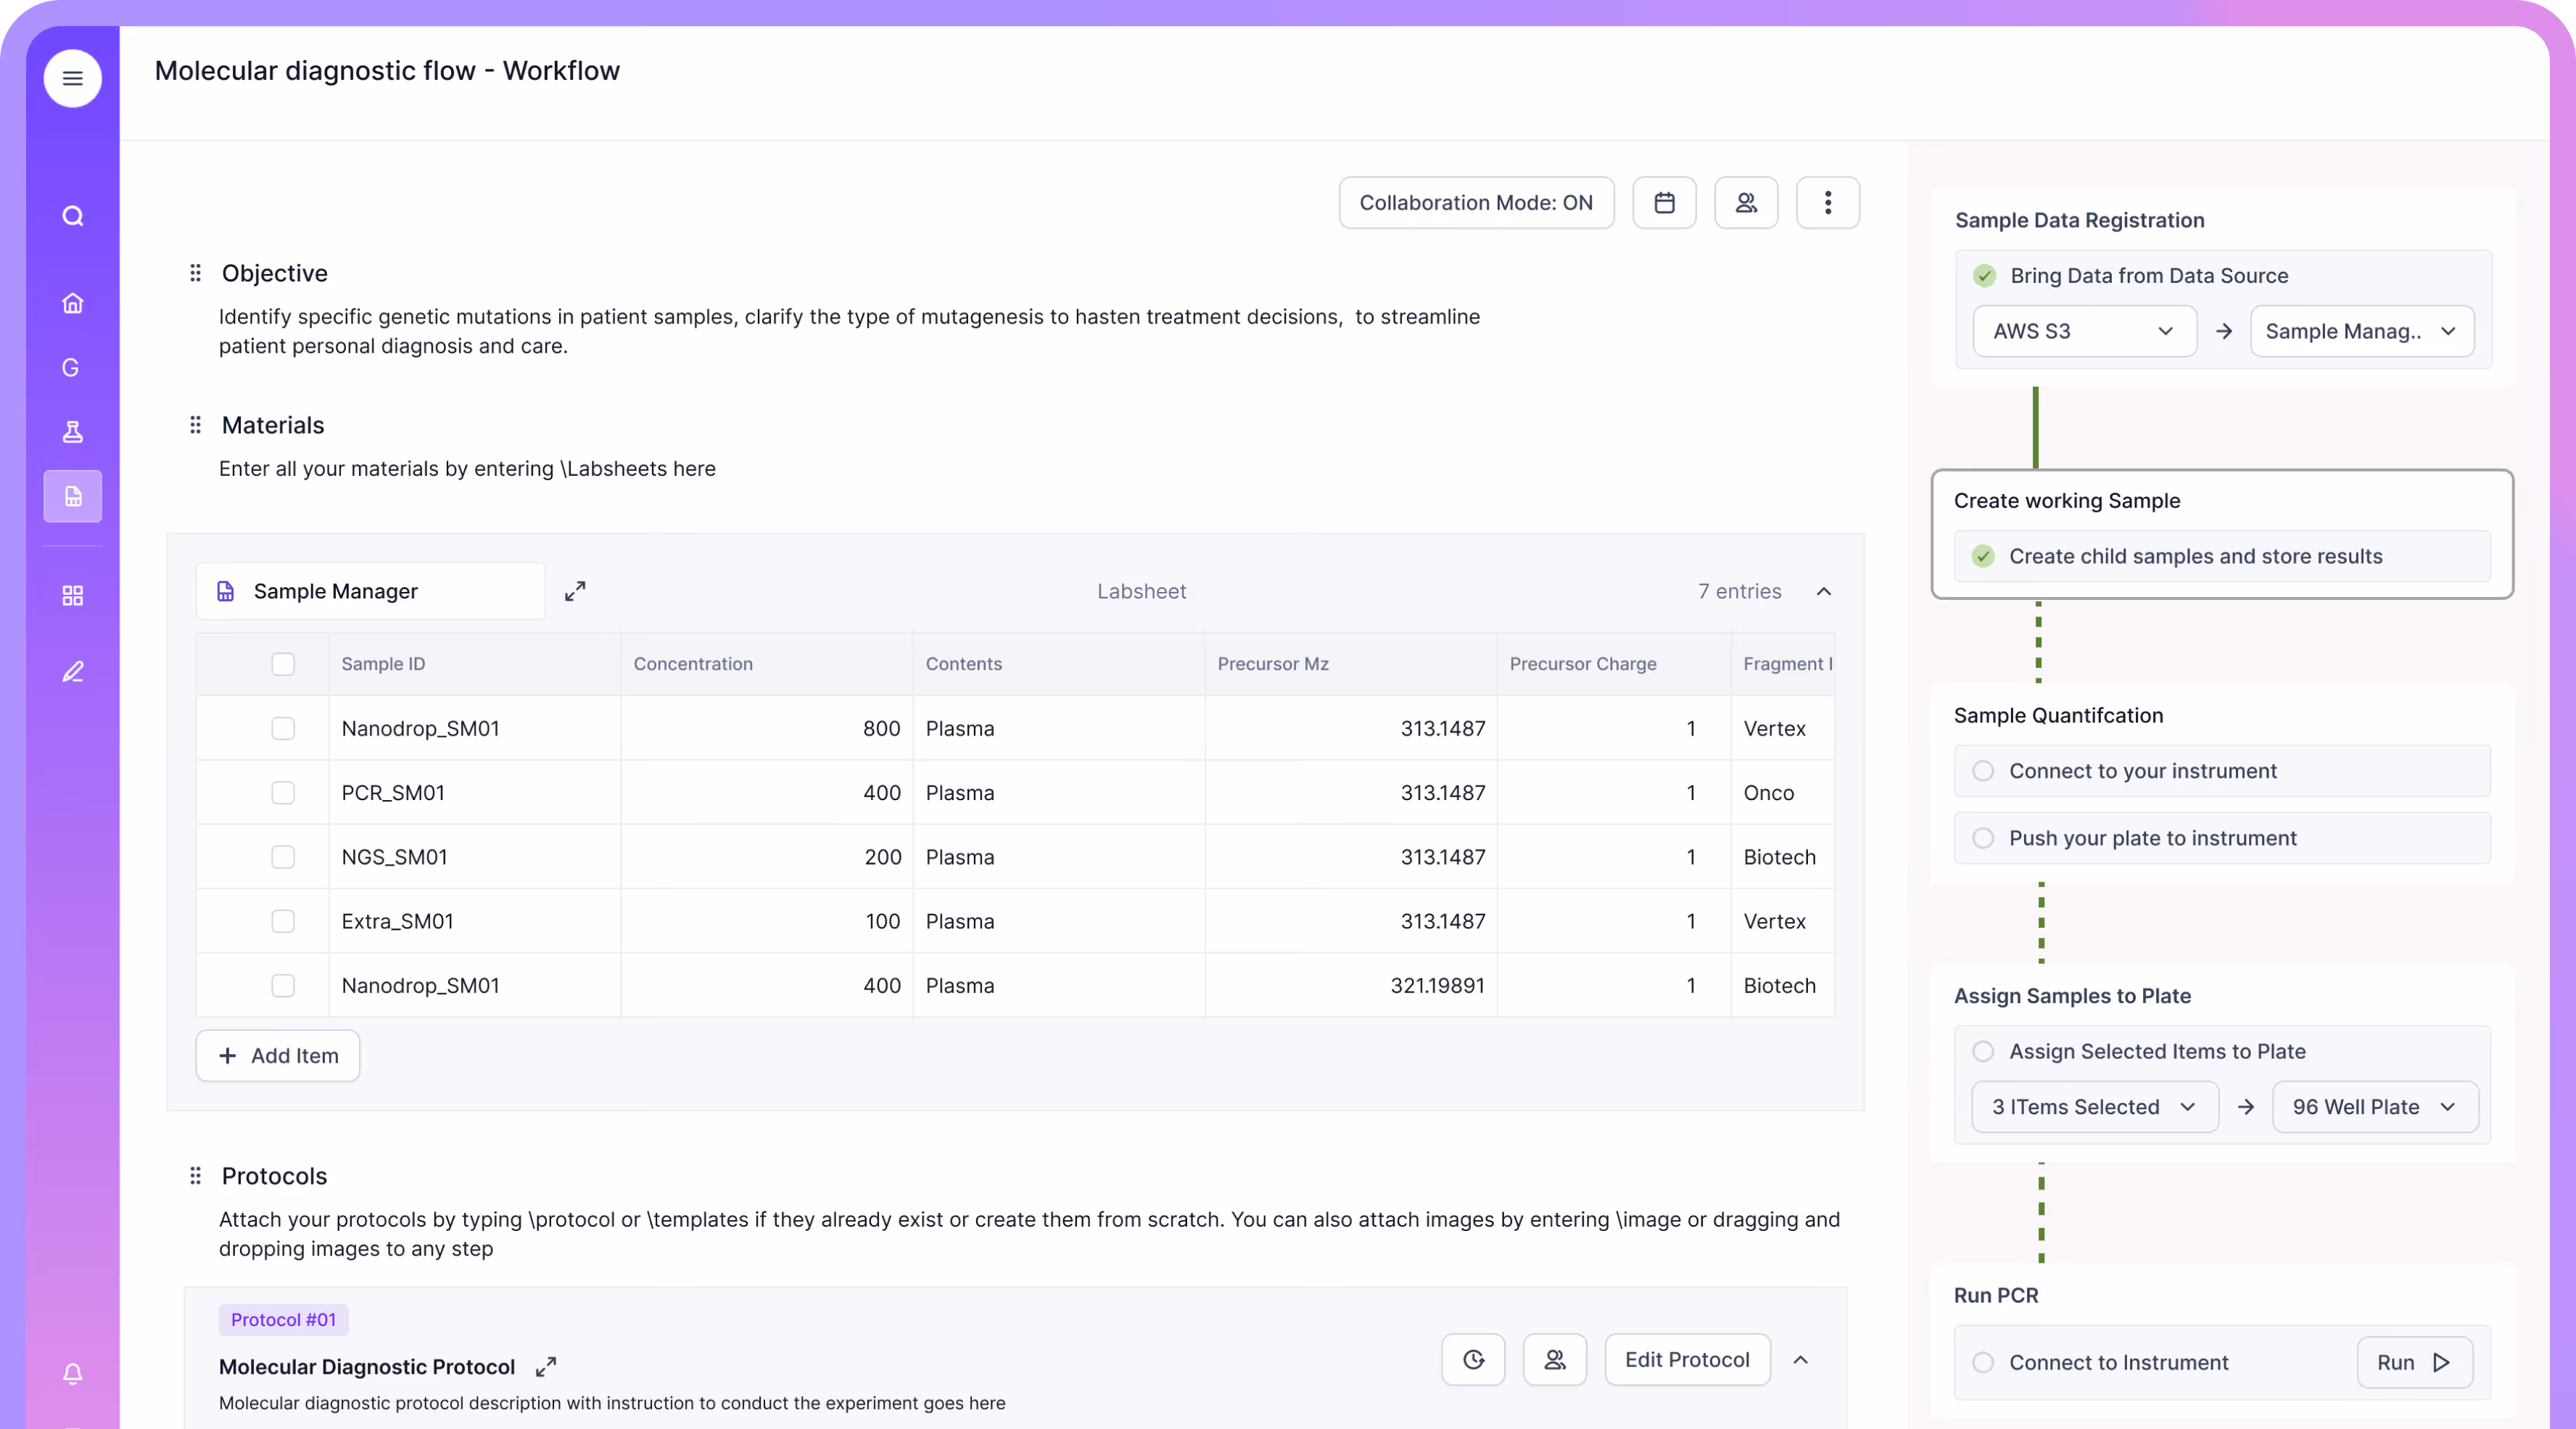Viewport: 2576px width, 1429px height.
Task: Click the collaborators user icon in the top toolbar
Action: pos(1746,203)
